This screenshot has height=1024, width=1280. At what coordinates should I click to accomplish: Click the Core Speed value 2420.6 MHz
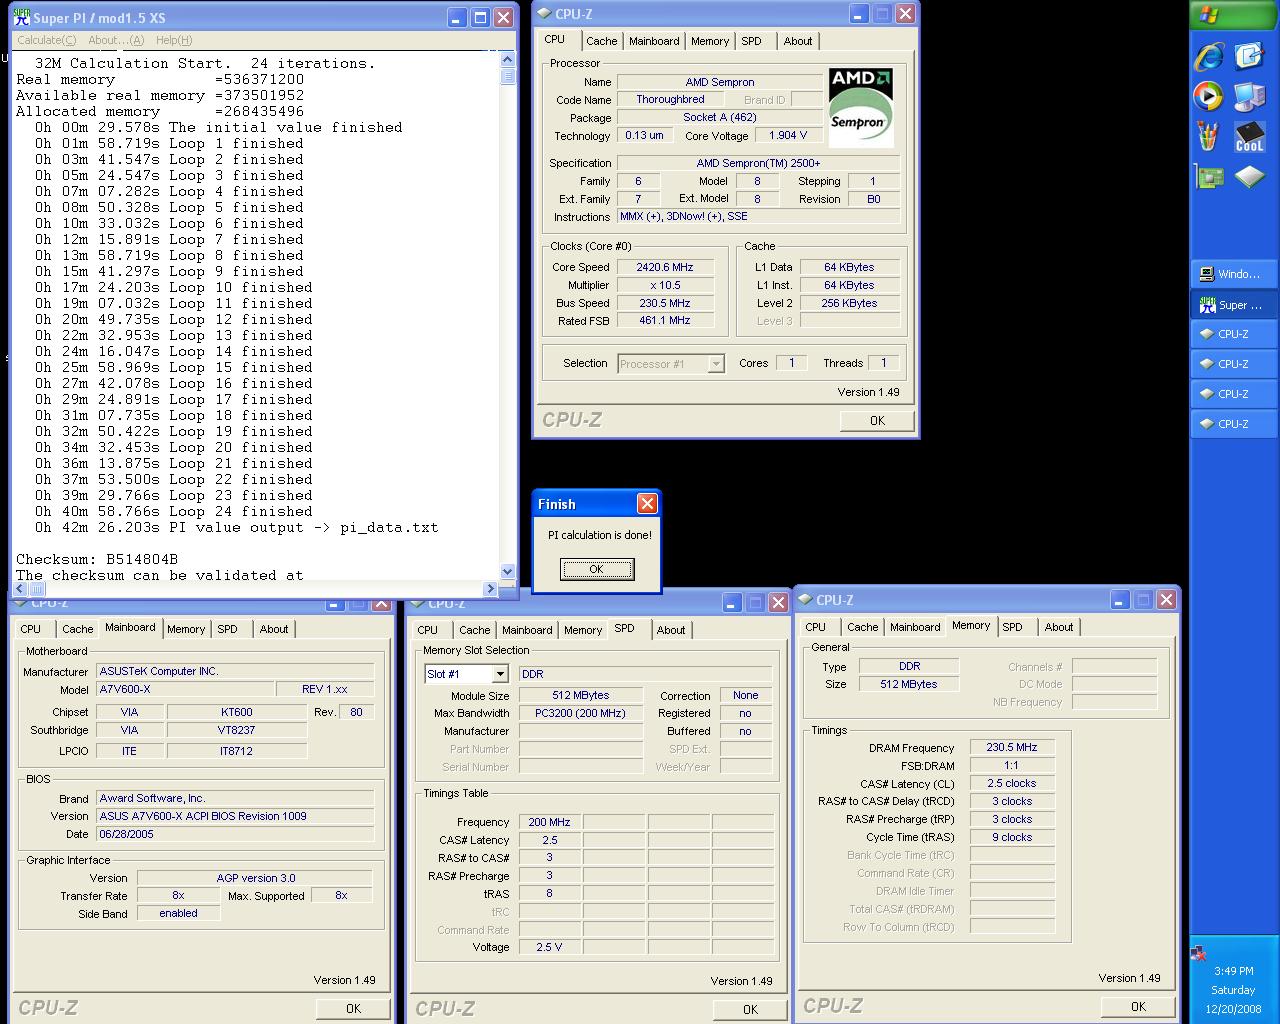[665, 267]
